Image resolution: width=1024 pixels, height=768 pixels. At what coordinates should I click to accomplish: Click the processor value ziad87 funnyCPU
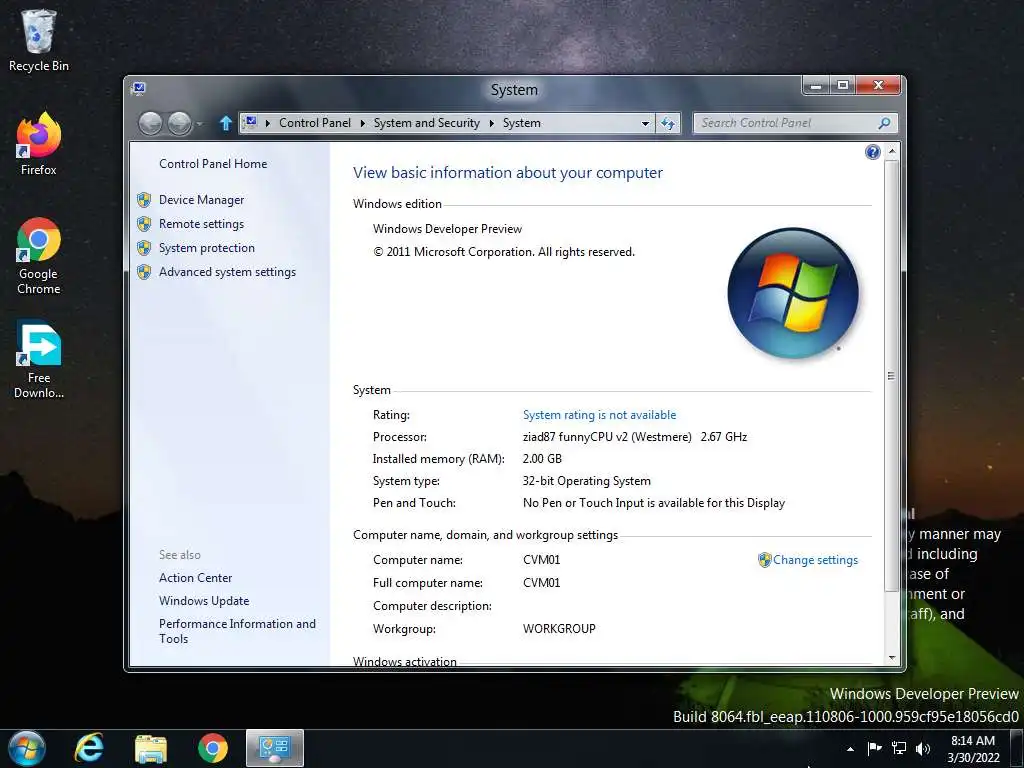pyautogui.click(x=635, y=437)
